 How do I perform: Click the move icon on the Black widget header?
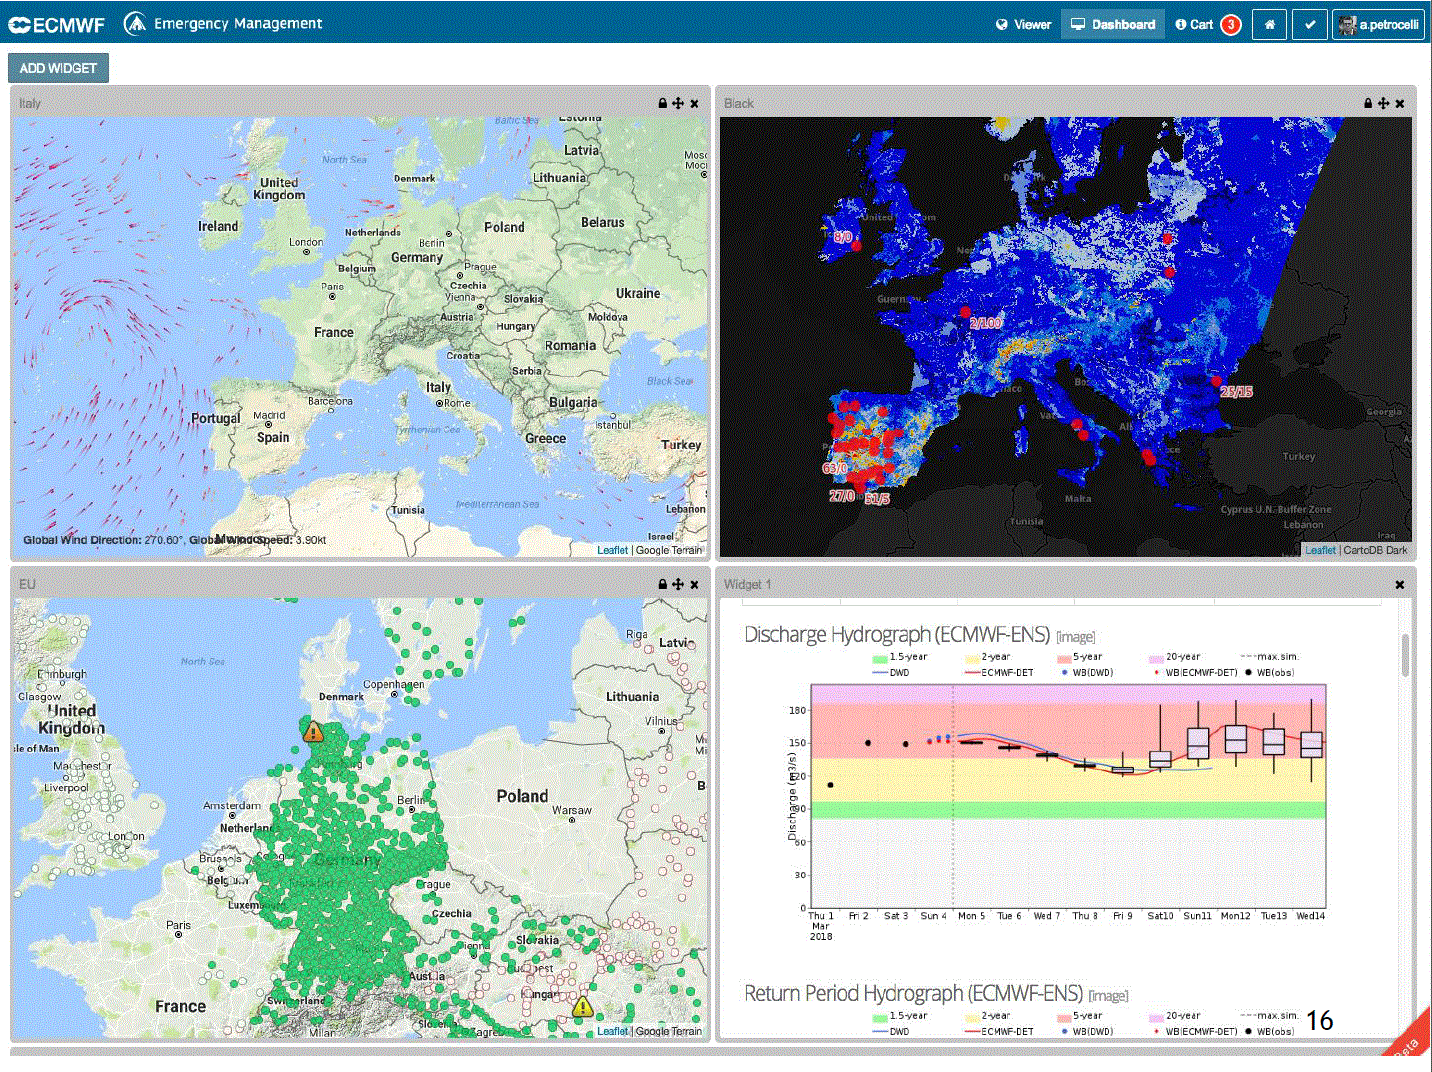point(1383,103)
